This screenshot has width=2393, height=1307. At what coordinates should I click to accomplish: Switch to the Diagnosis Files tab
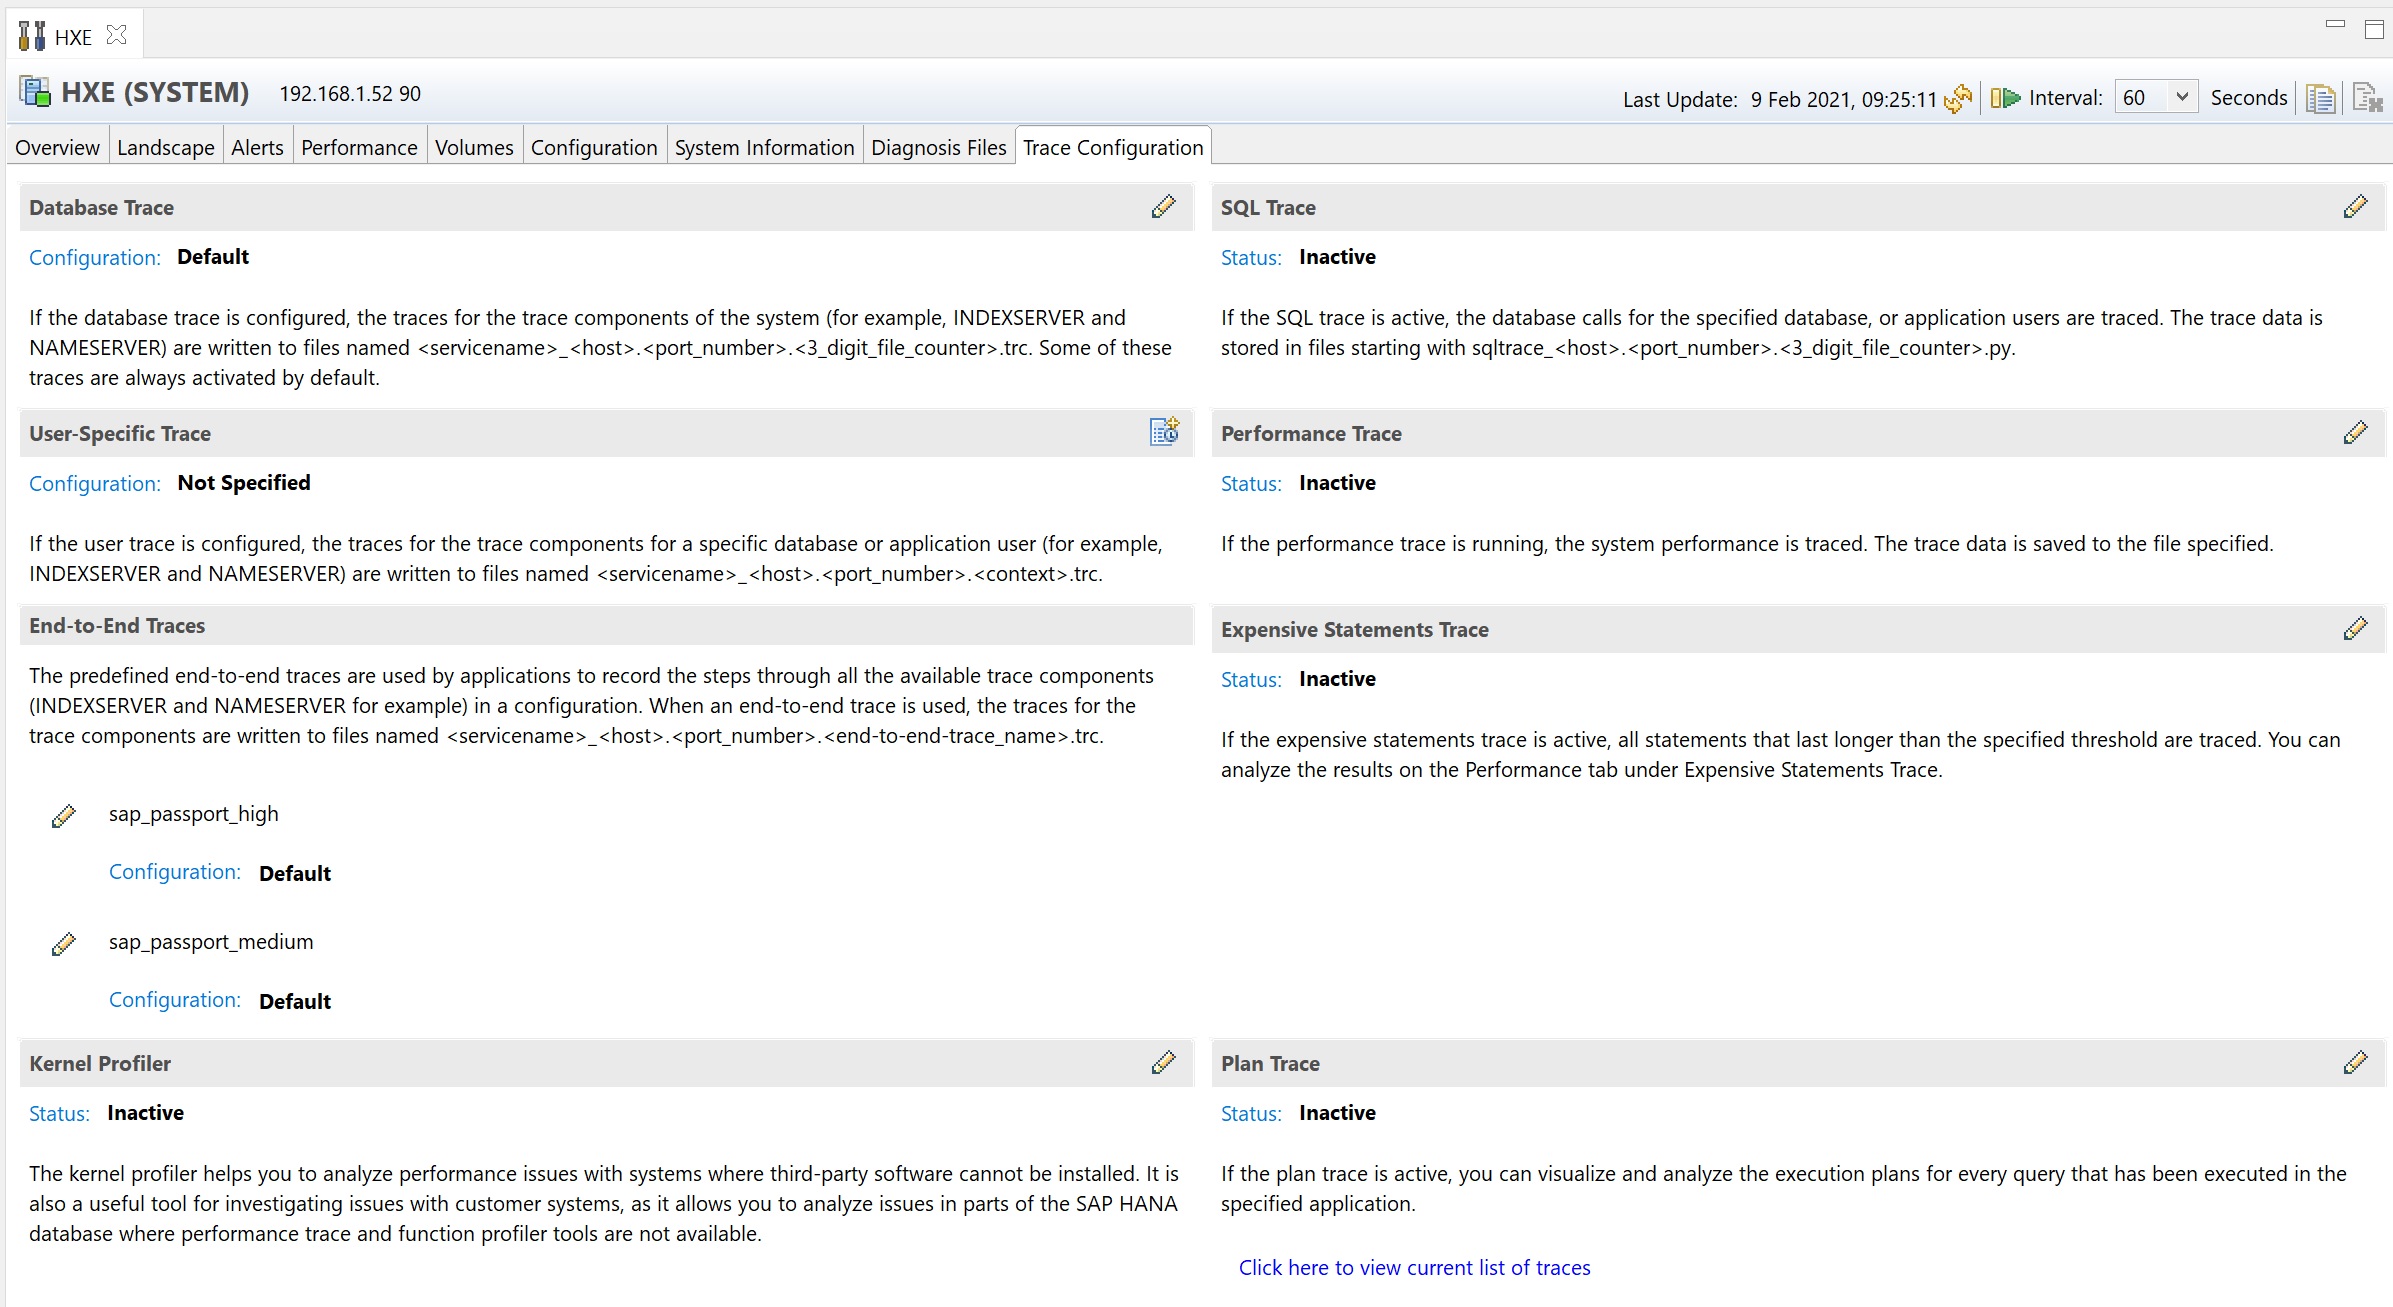(x=938, y=148)
